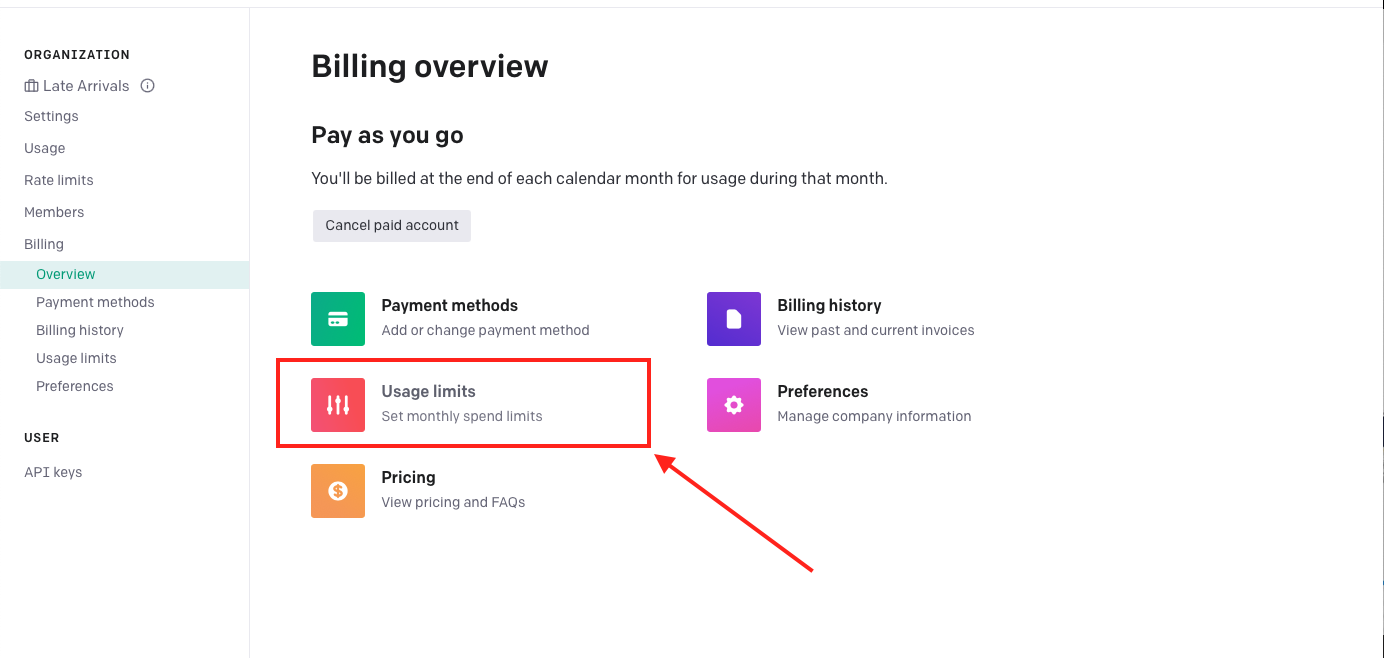1384x658 pixels.
Task: Open Preferences sidebar sub-item
Action: (75, 386)
